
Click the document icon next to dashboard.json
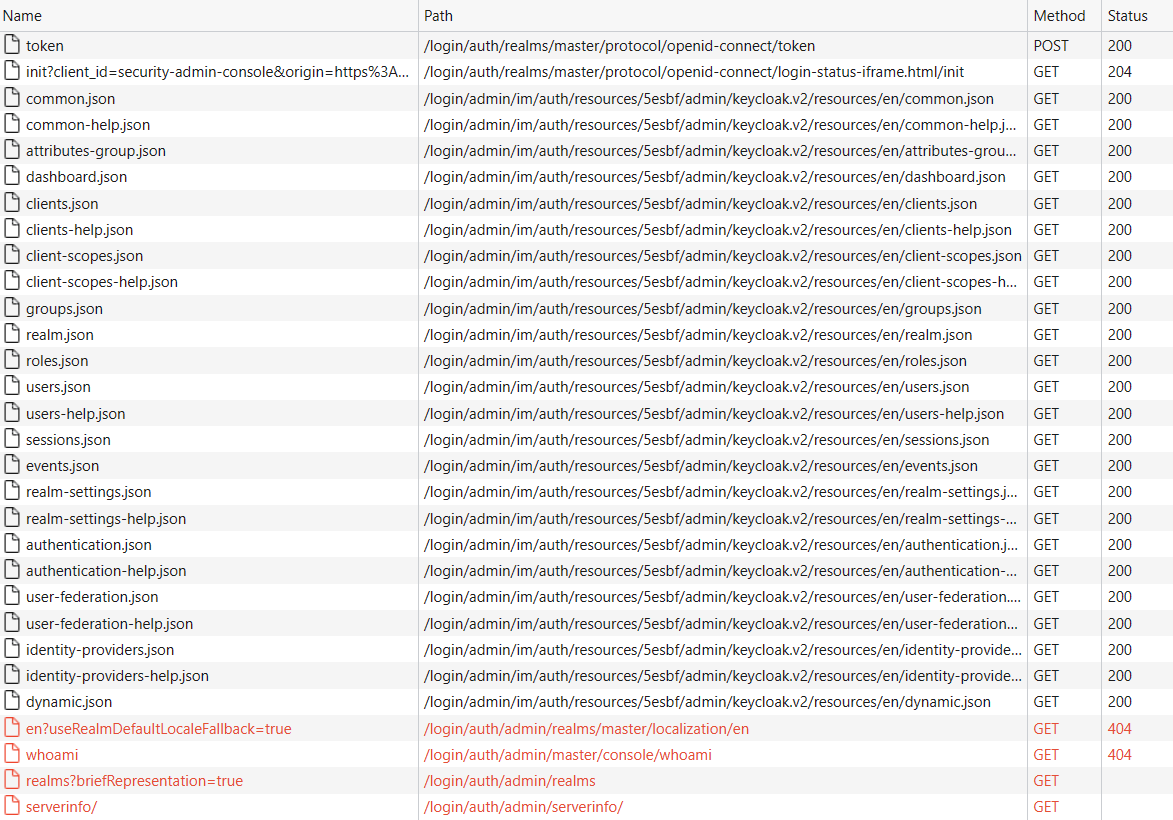(x=11, y=176)
